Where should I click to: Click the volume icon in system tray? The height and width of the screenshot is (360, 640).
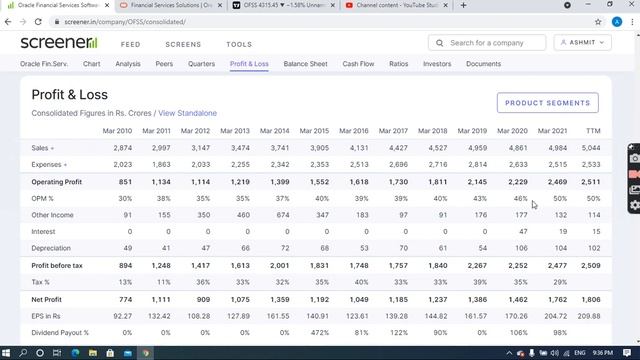pos(554,353)
